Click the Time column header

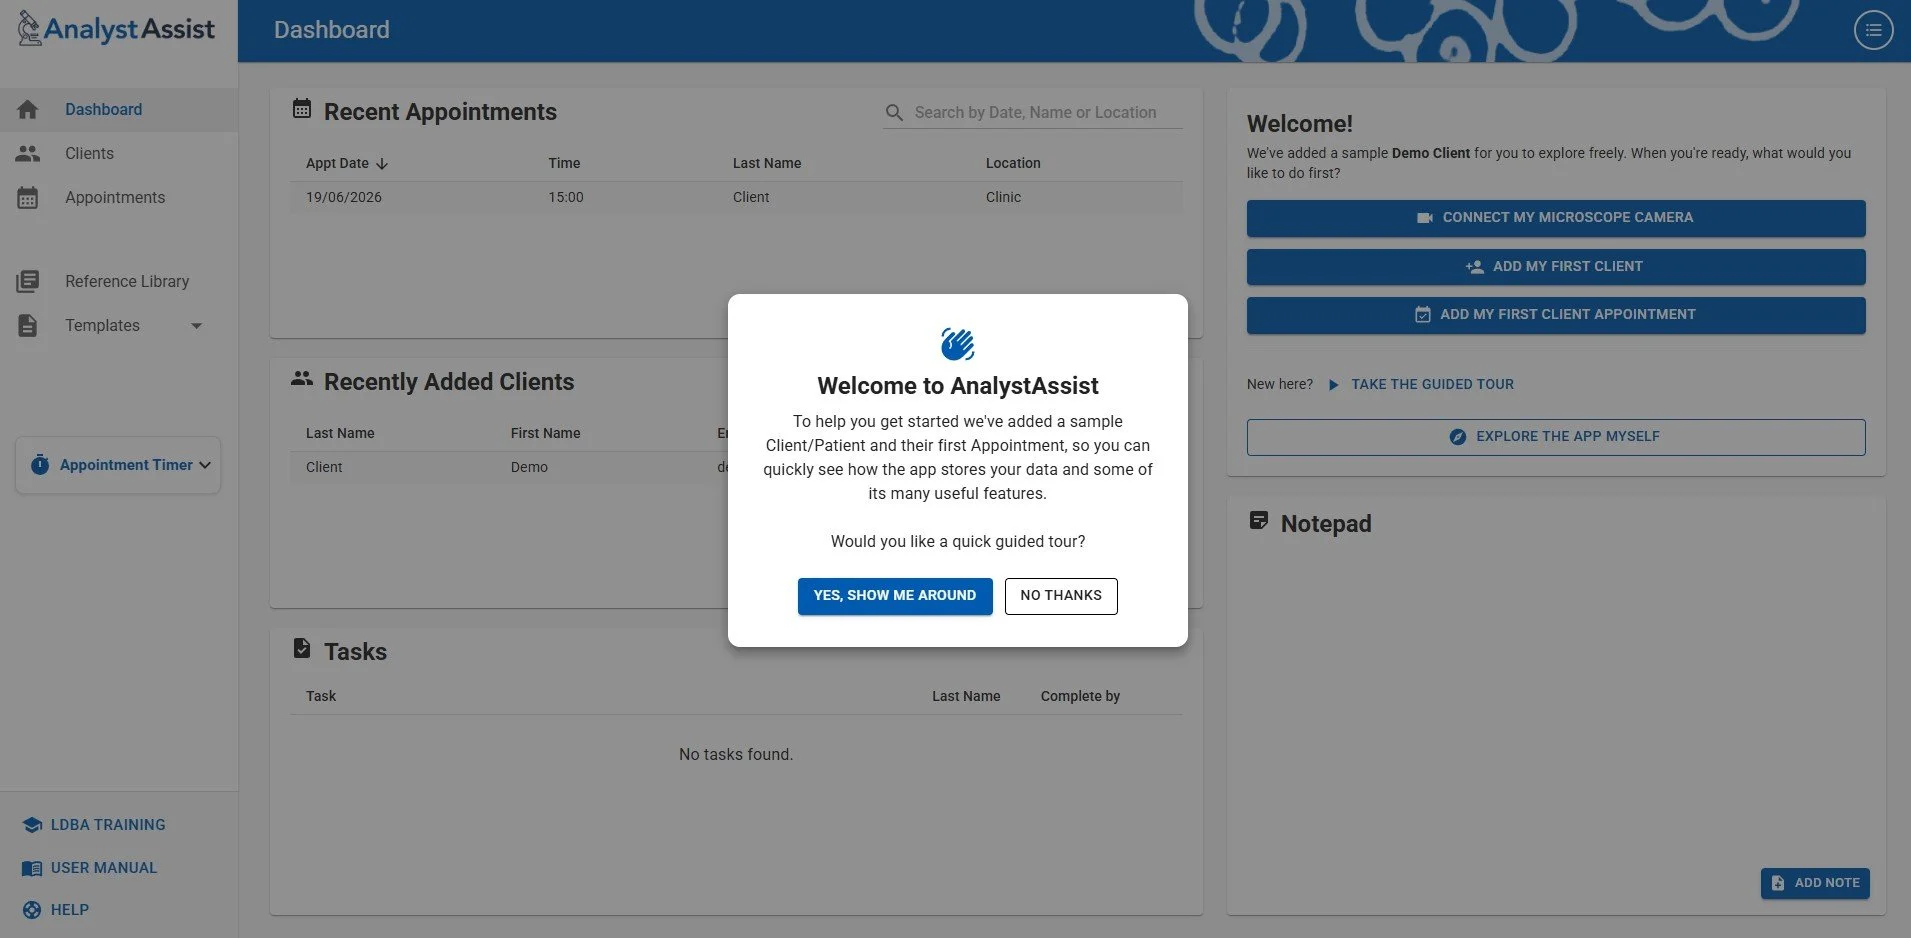564,163
